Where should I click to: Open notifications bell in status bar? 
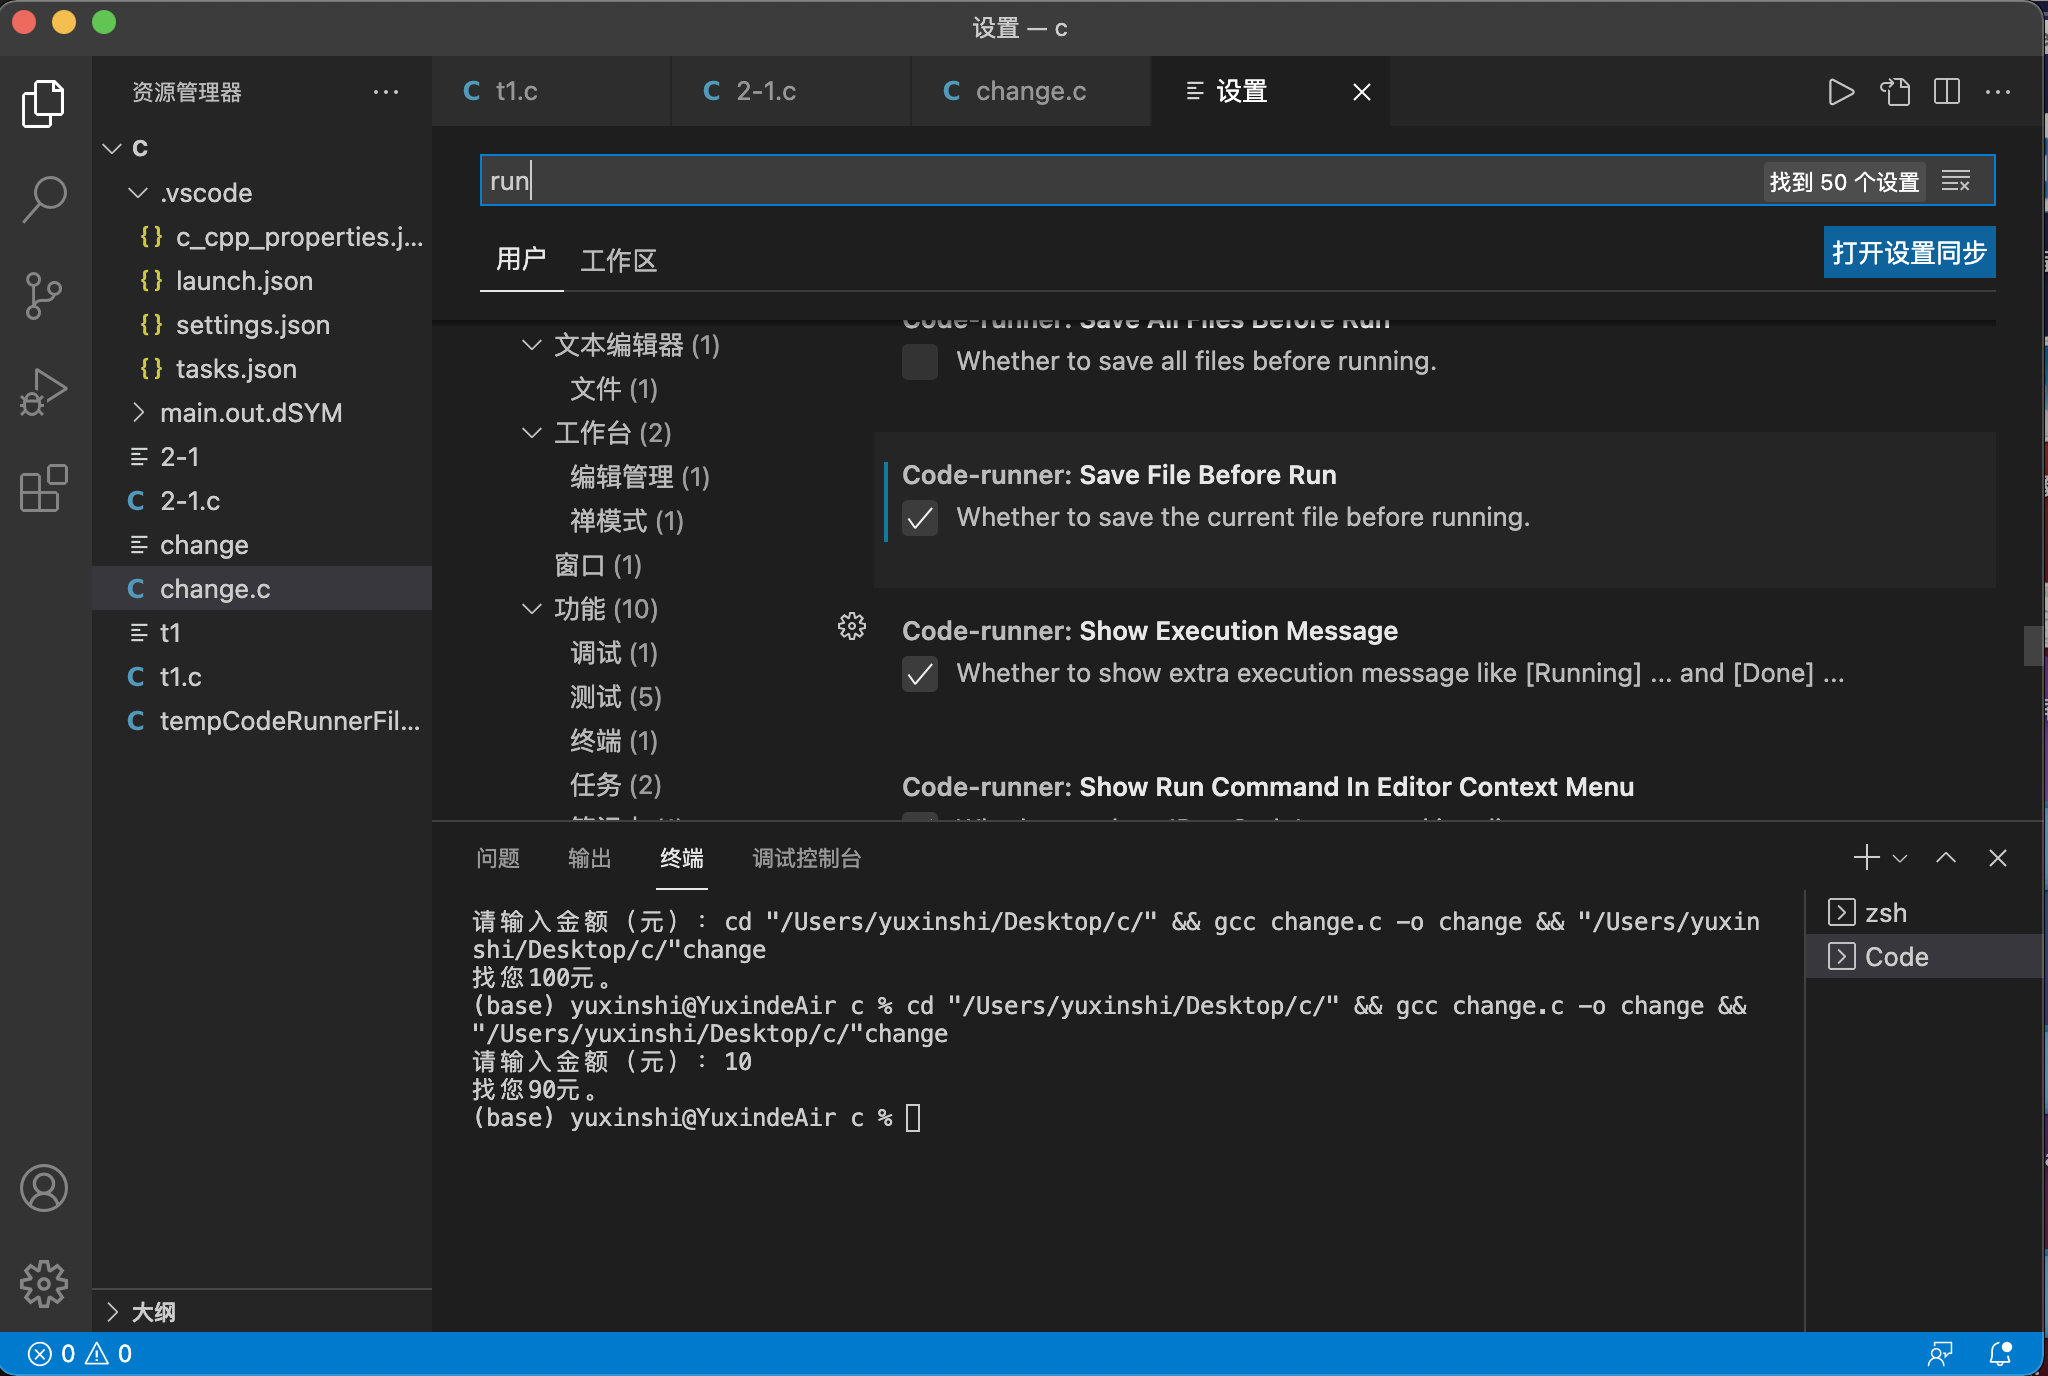(2000, 1354)
